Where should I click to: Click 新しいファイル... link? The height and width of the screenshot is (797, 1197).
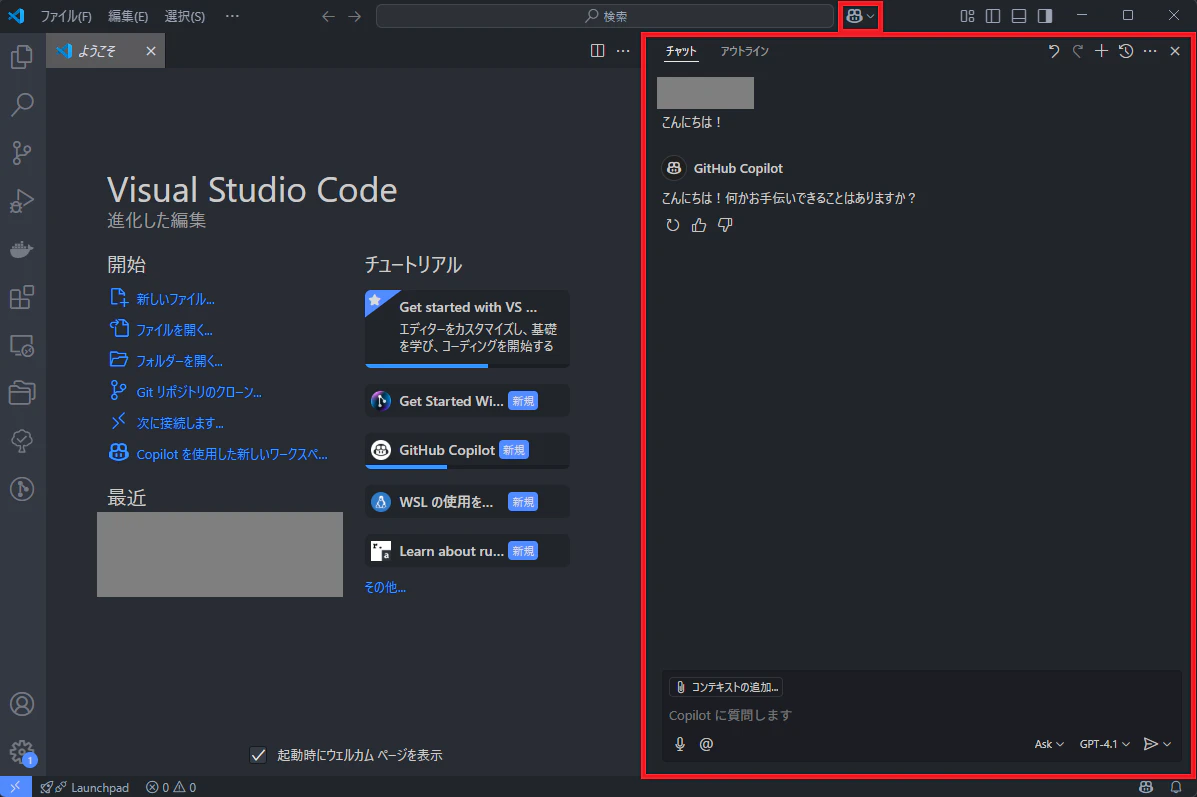point(175,299)
